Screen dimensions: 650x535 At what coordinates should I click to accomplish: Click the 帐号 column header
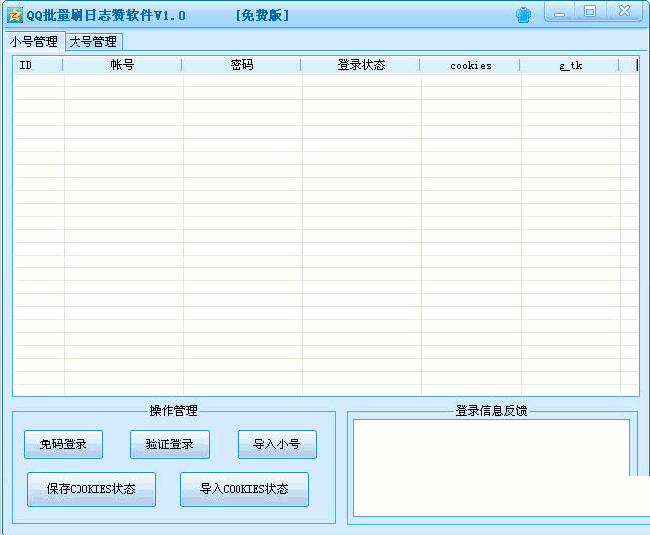pyautogui.click(x=122, y=65)
